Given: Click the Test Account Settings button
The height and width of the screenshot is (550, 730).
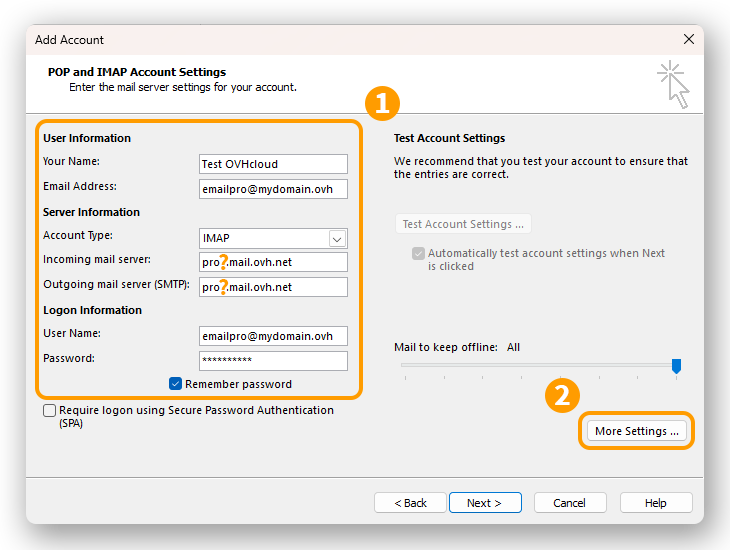Looking at the screenshot, I should coord(463,224).
